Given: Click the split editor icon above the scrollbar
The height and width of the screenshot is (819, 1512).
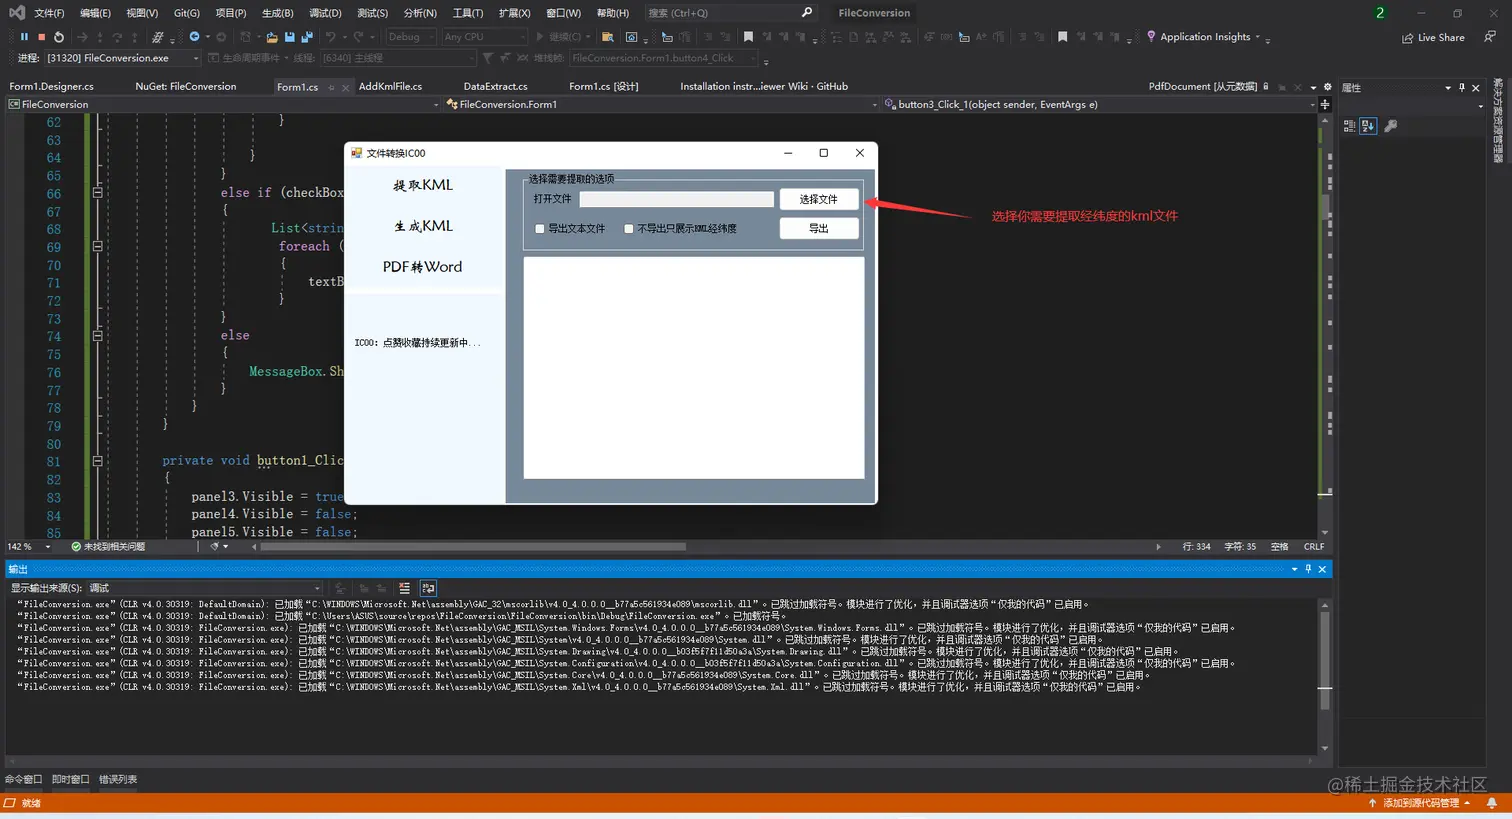Looking at the screenshot, I should [1325, 104].
